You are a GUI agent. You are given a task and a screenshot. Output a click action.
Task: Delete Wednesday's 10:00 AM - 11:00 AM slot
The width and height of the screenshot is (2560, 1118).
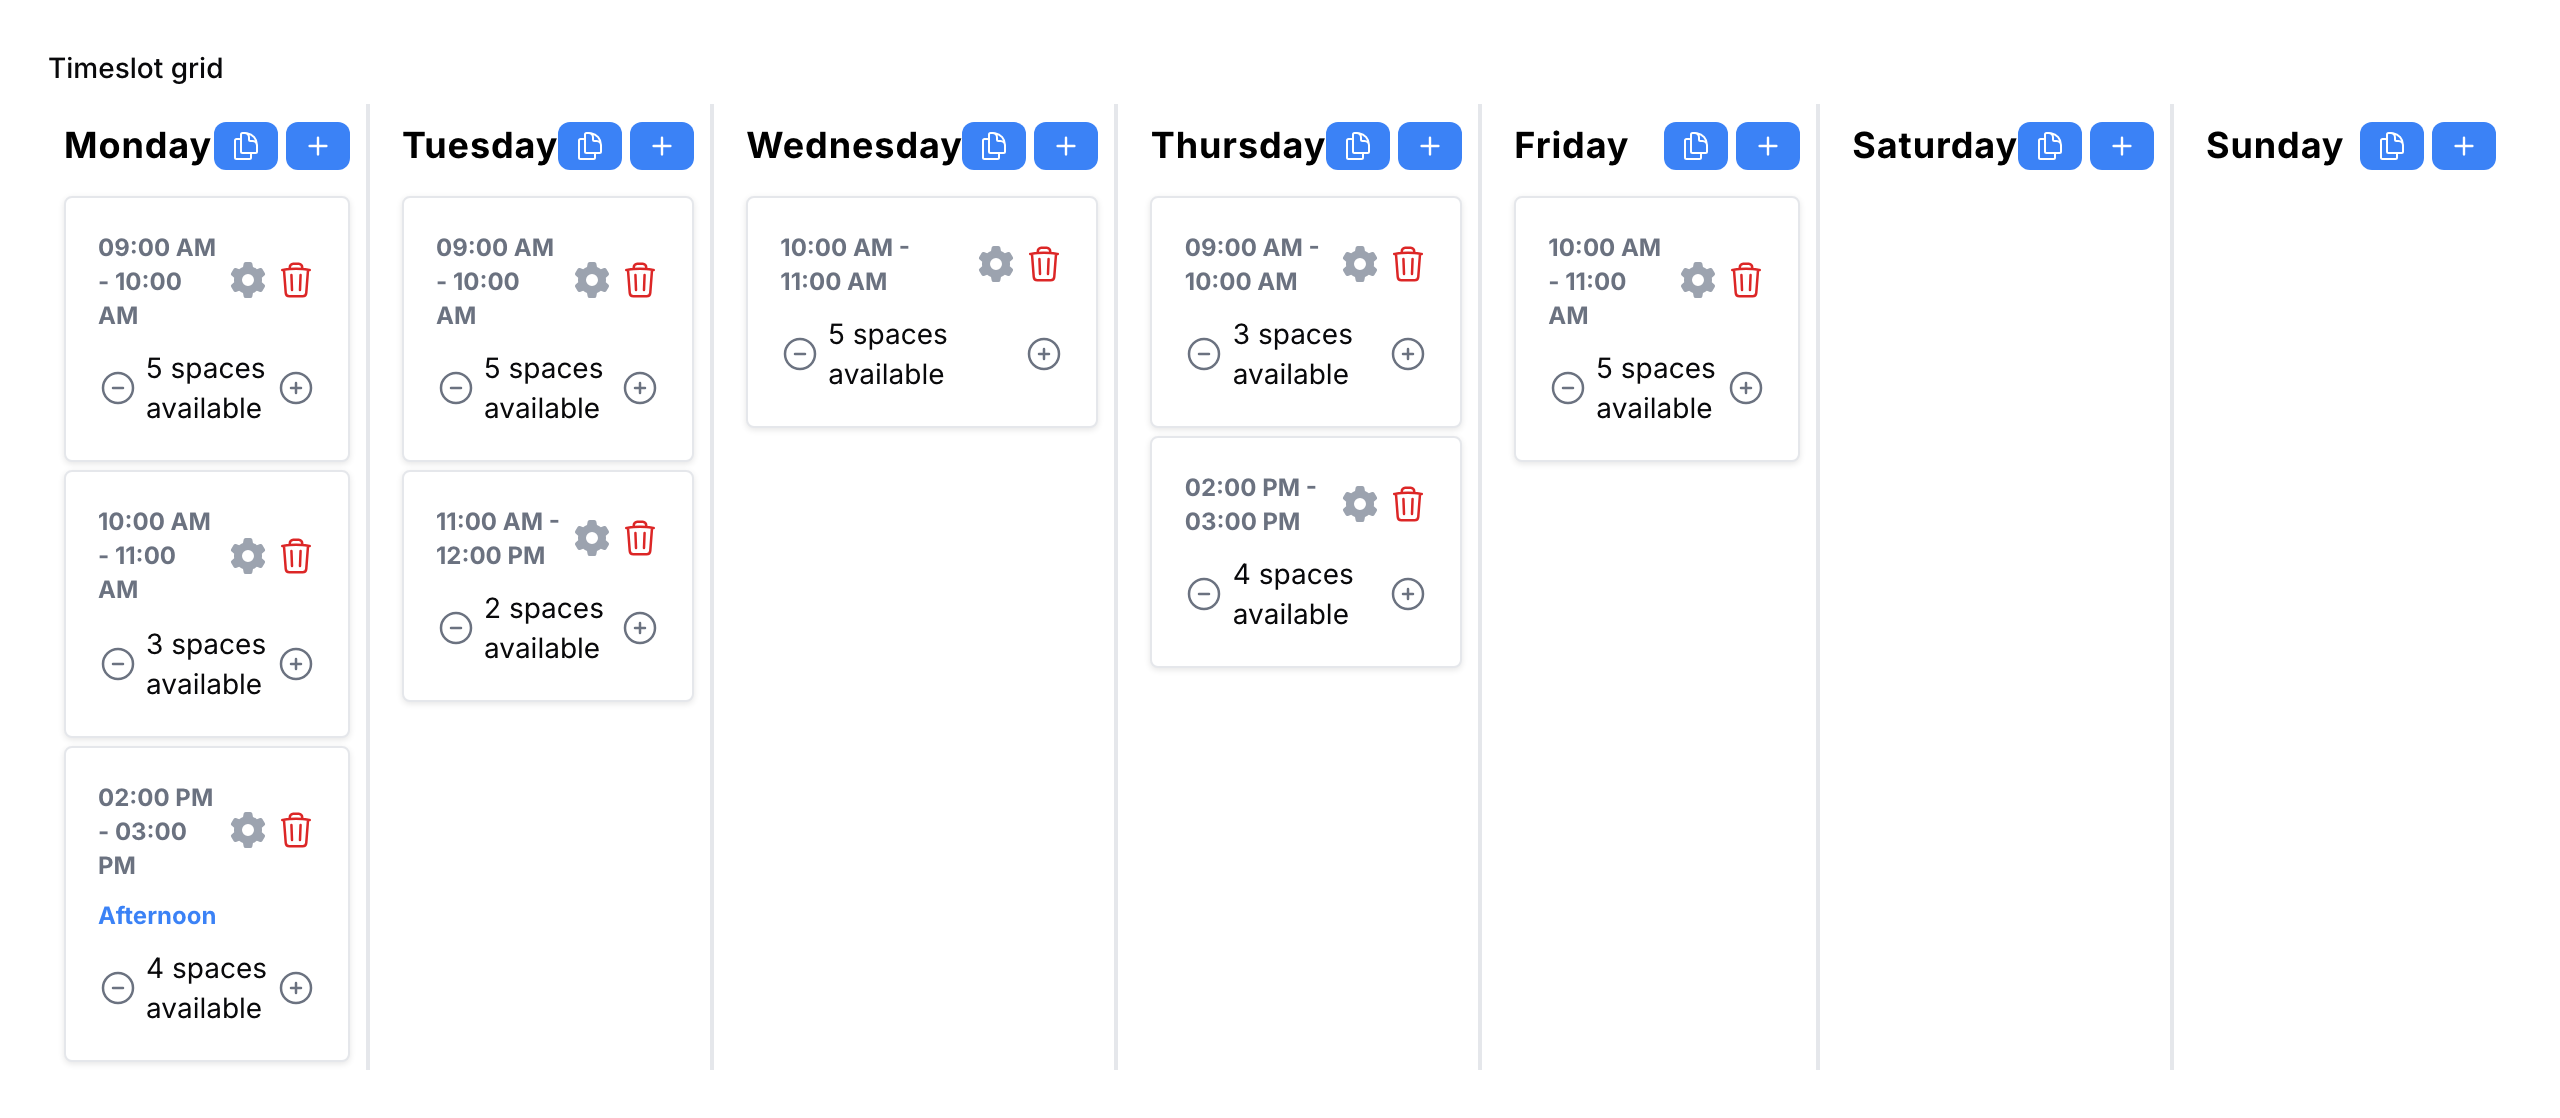click(1044, 264)
